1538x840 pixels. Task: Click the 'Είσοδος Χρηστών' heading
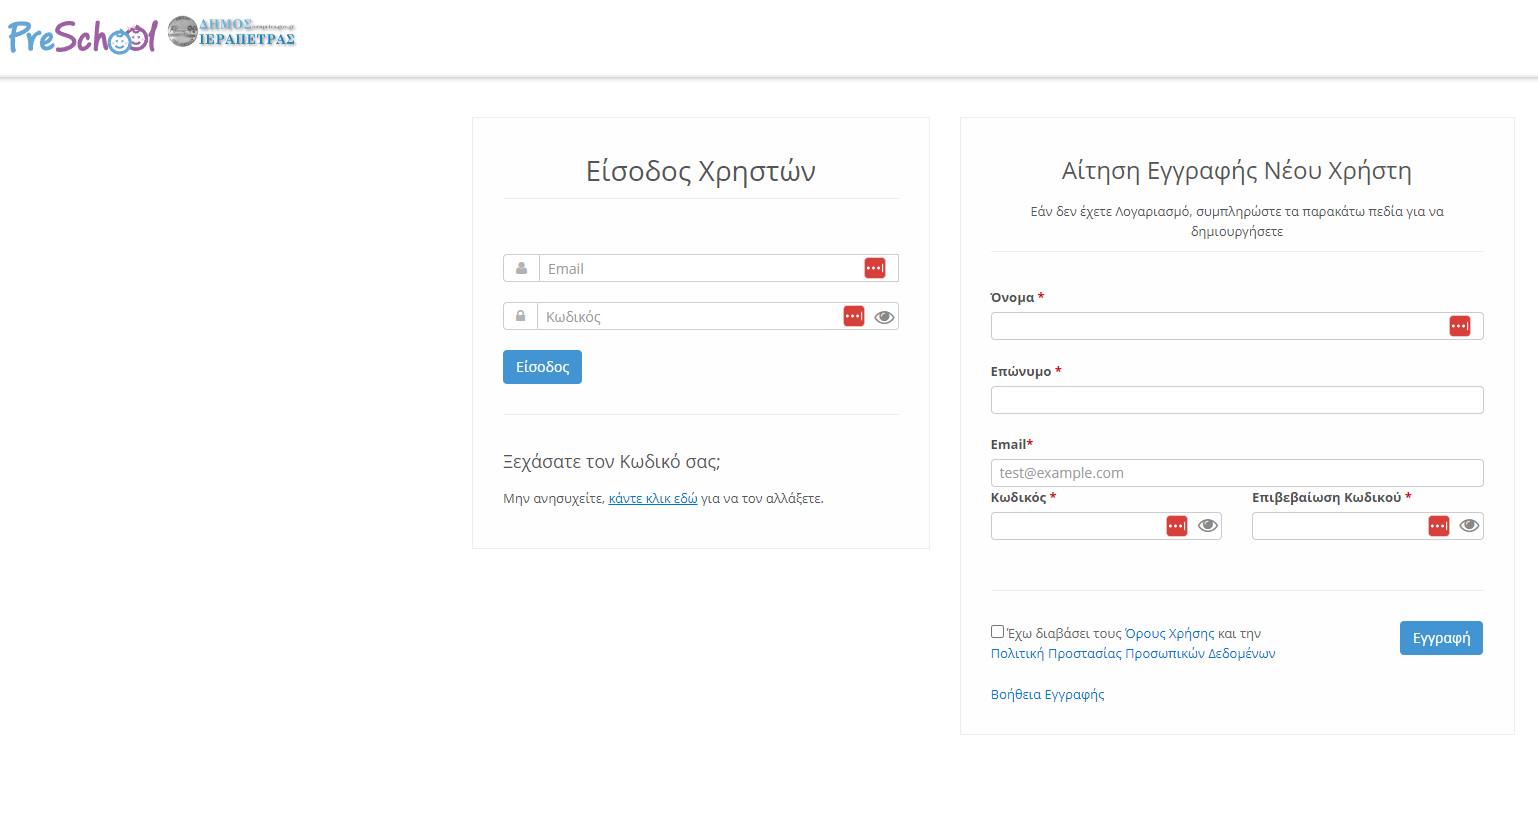tap(701, 171)
